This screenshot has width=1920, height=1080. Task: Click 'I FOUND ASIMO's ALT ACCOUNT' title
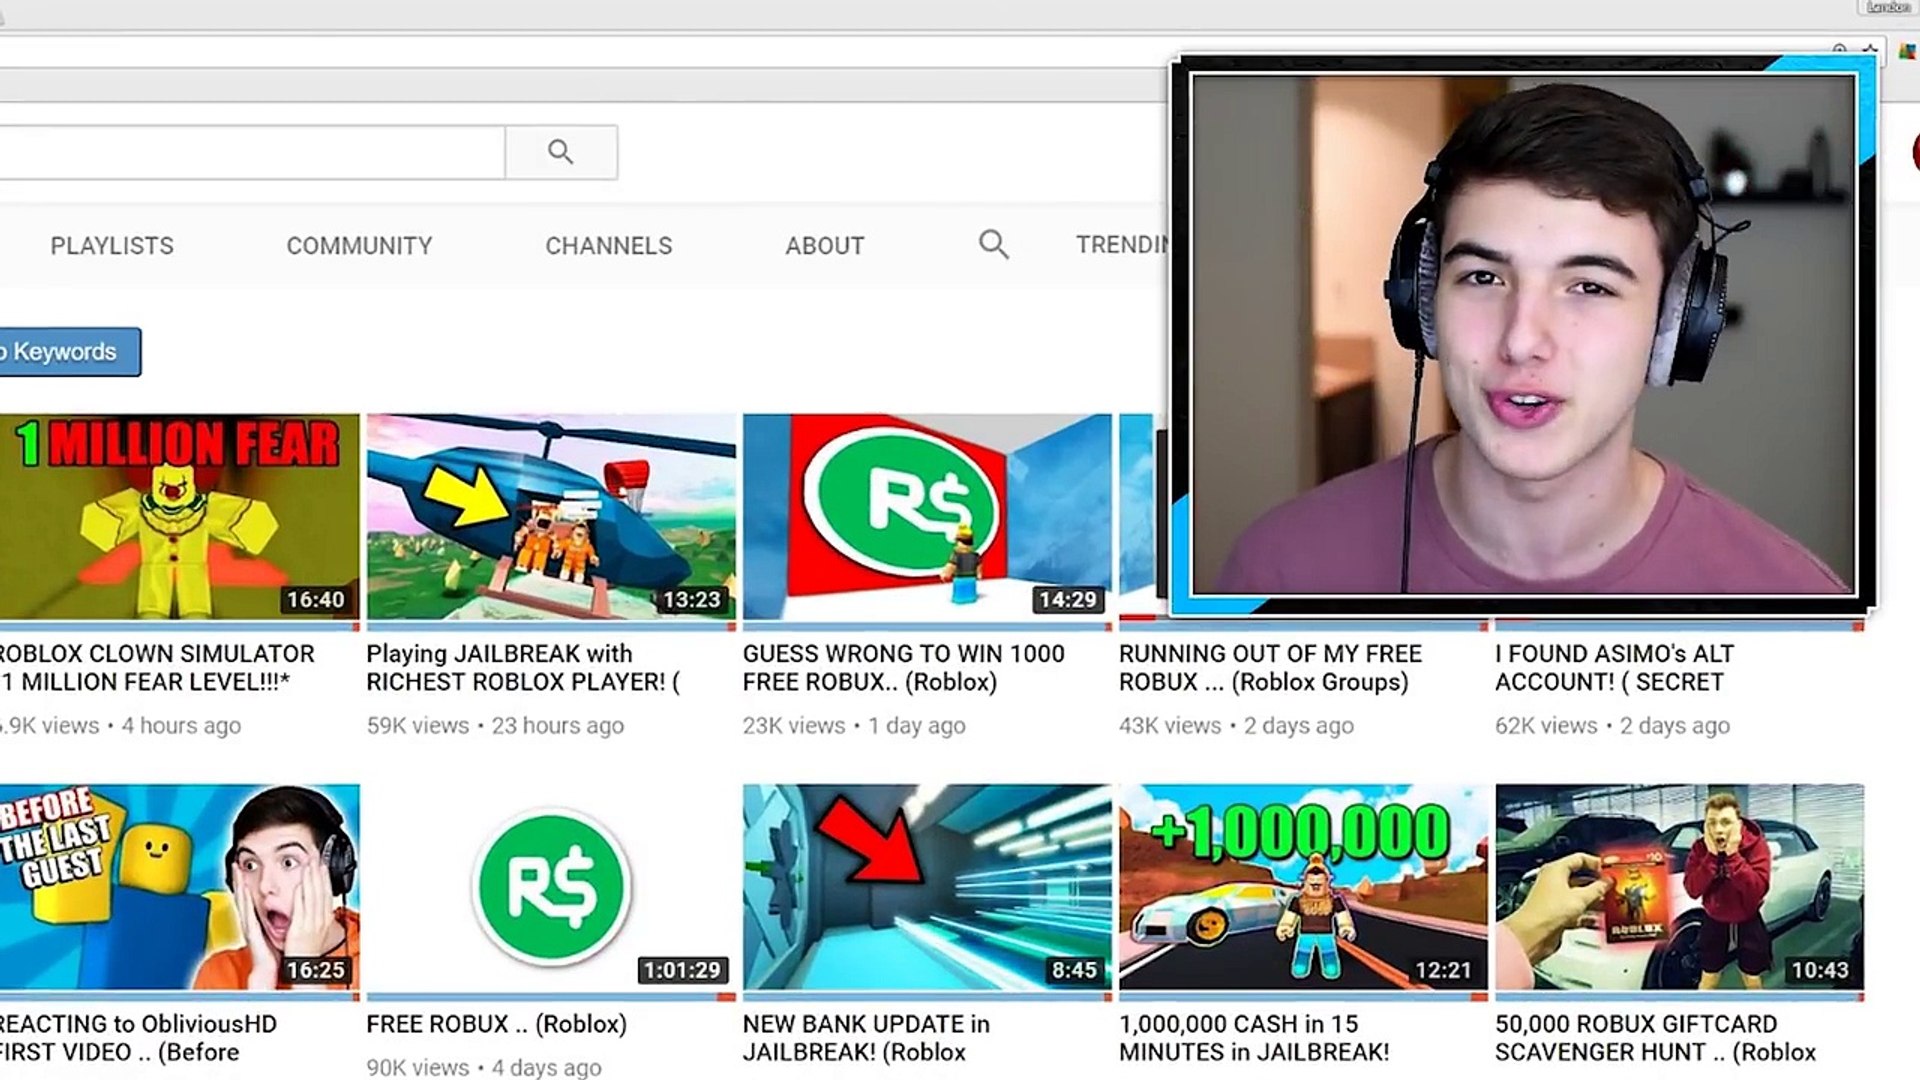pos(1613,667)
